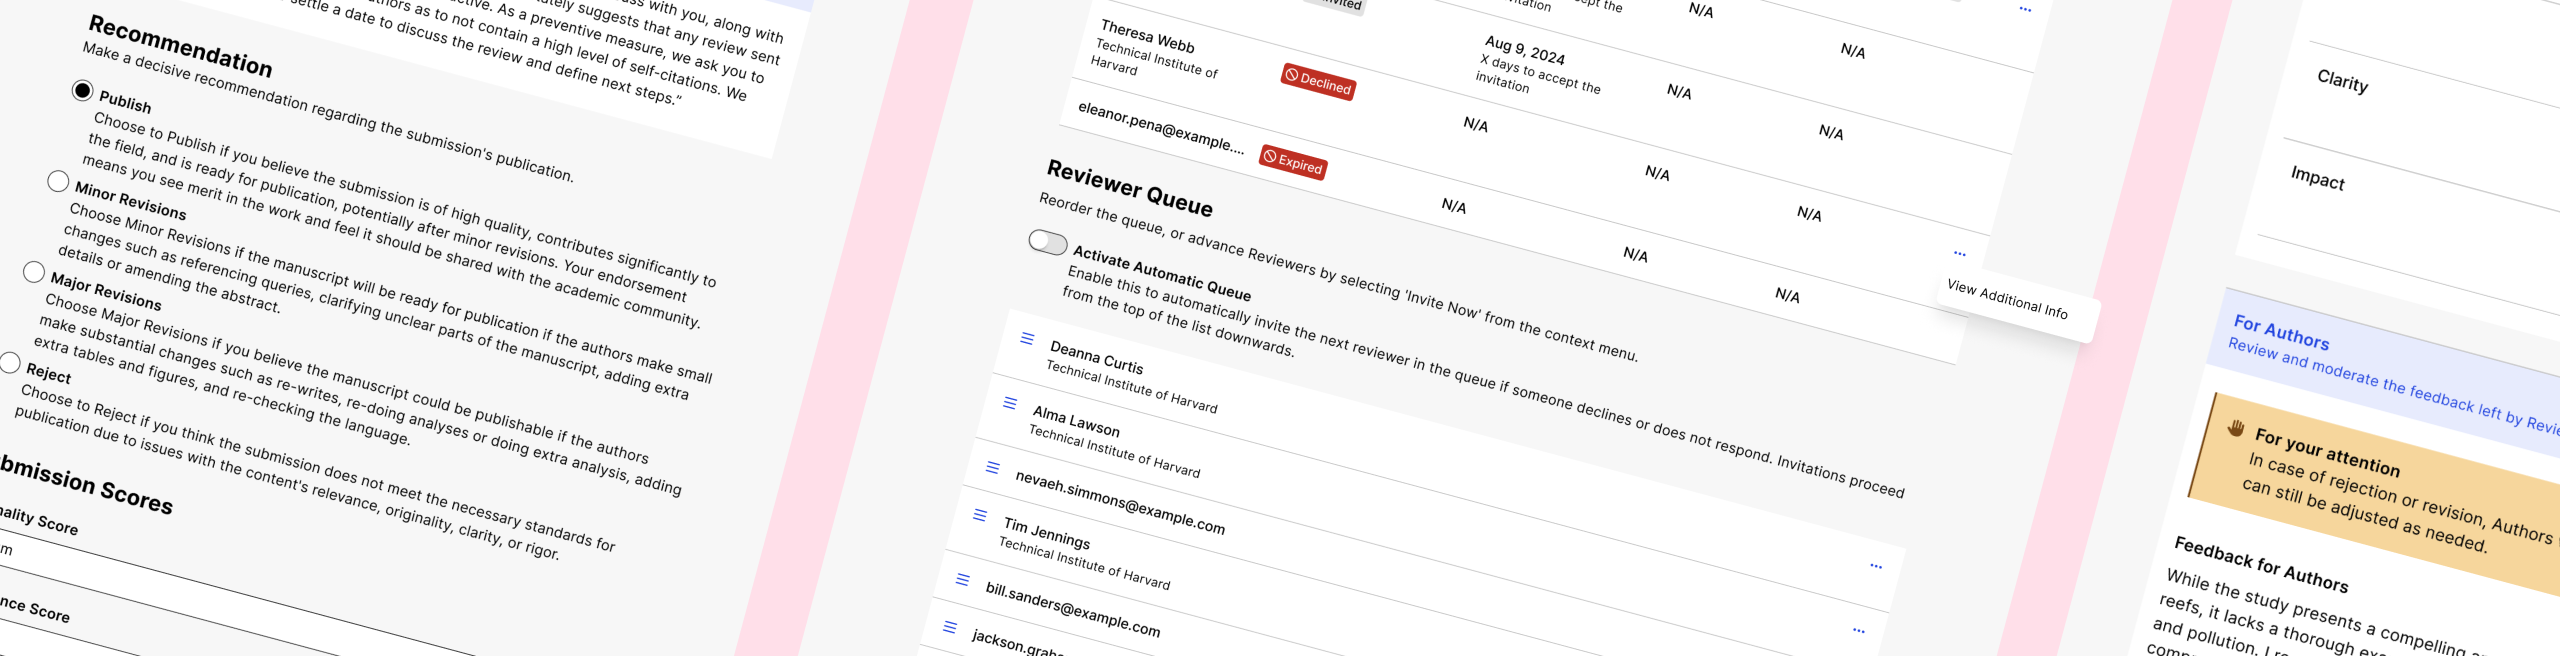This screenshot has width=2560, height=656.
Task: Open the three-dot menu for Deanna Curtis
Action: coord(1876,566)
